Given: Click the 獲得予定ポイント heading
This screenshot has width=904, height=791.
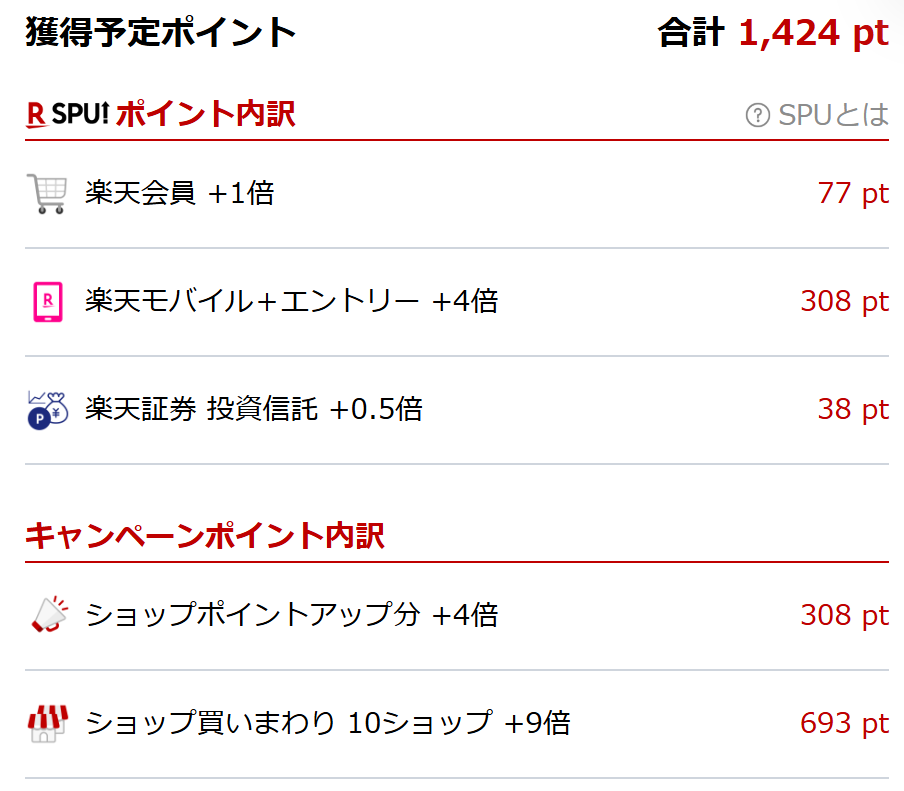Looking at the screenshot, I should [161, 33].
